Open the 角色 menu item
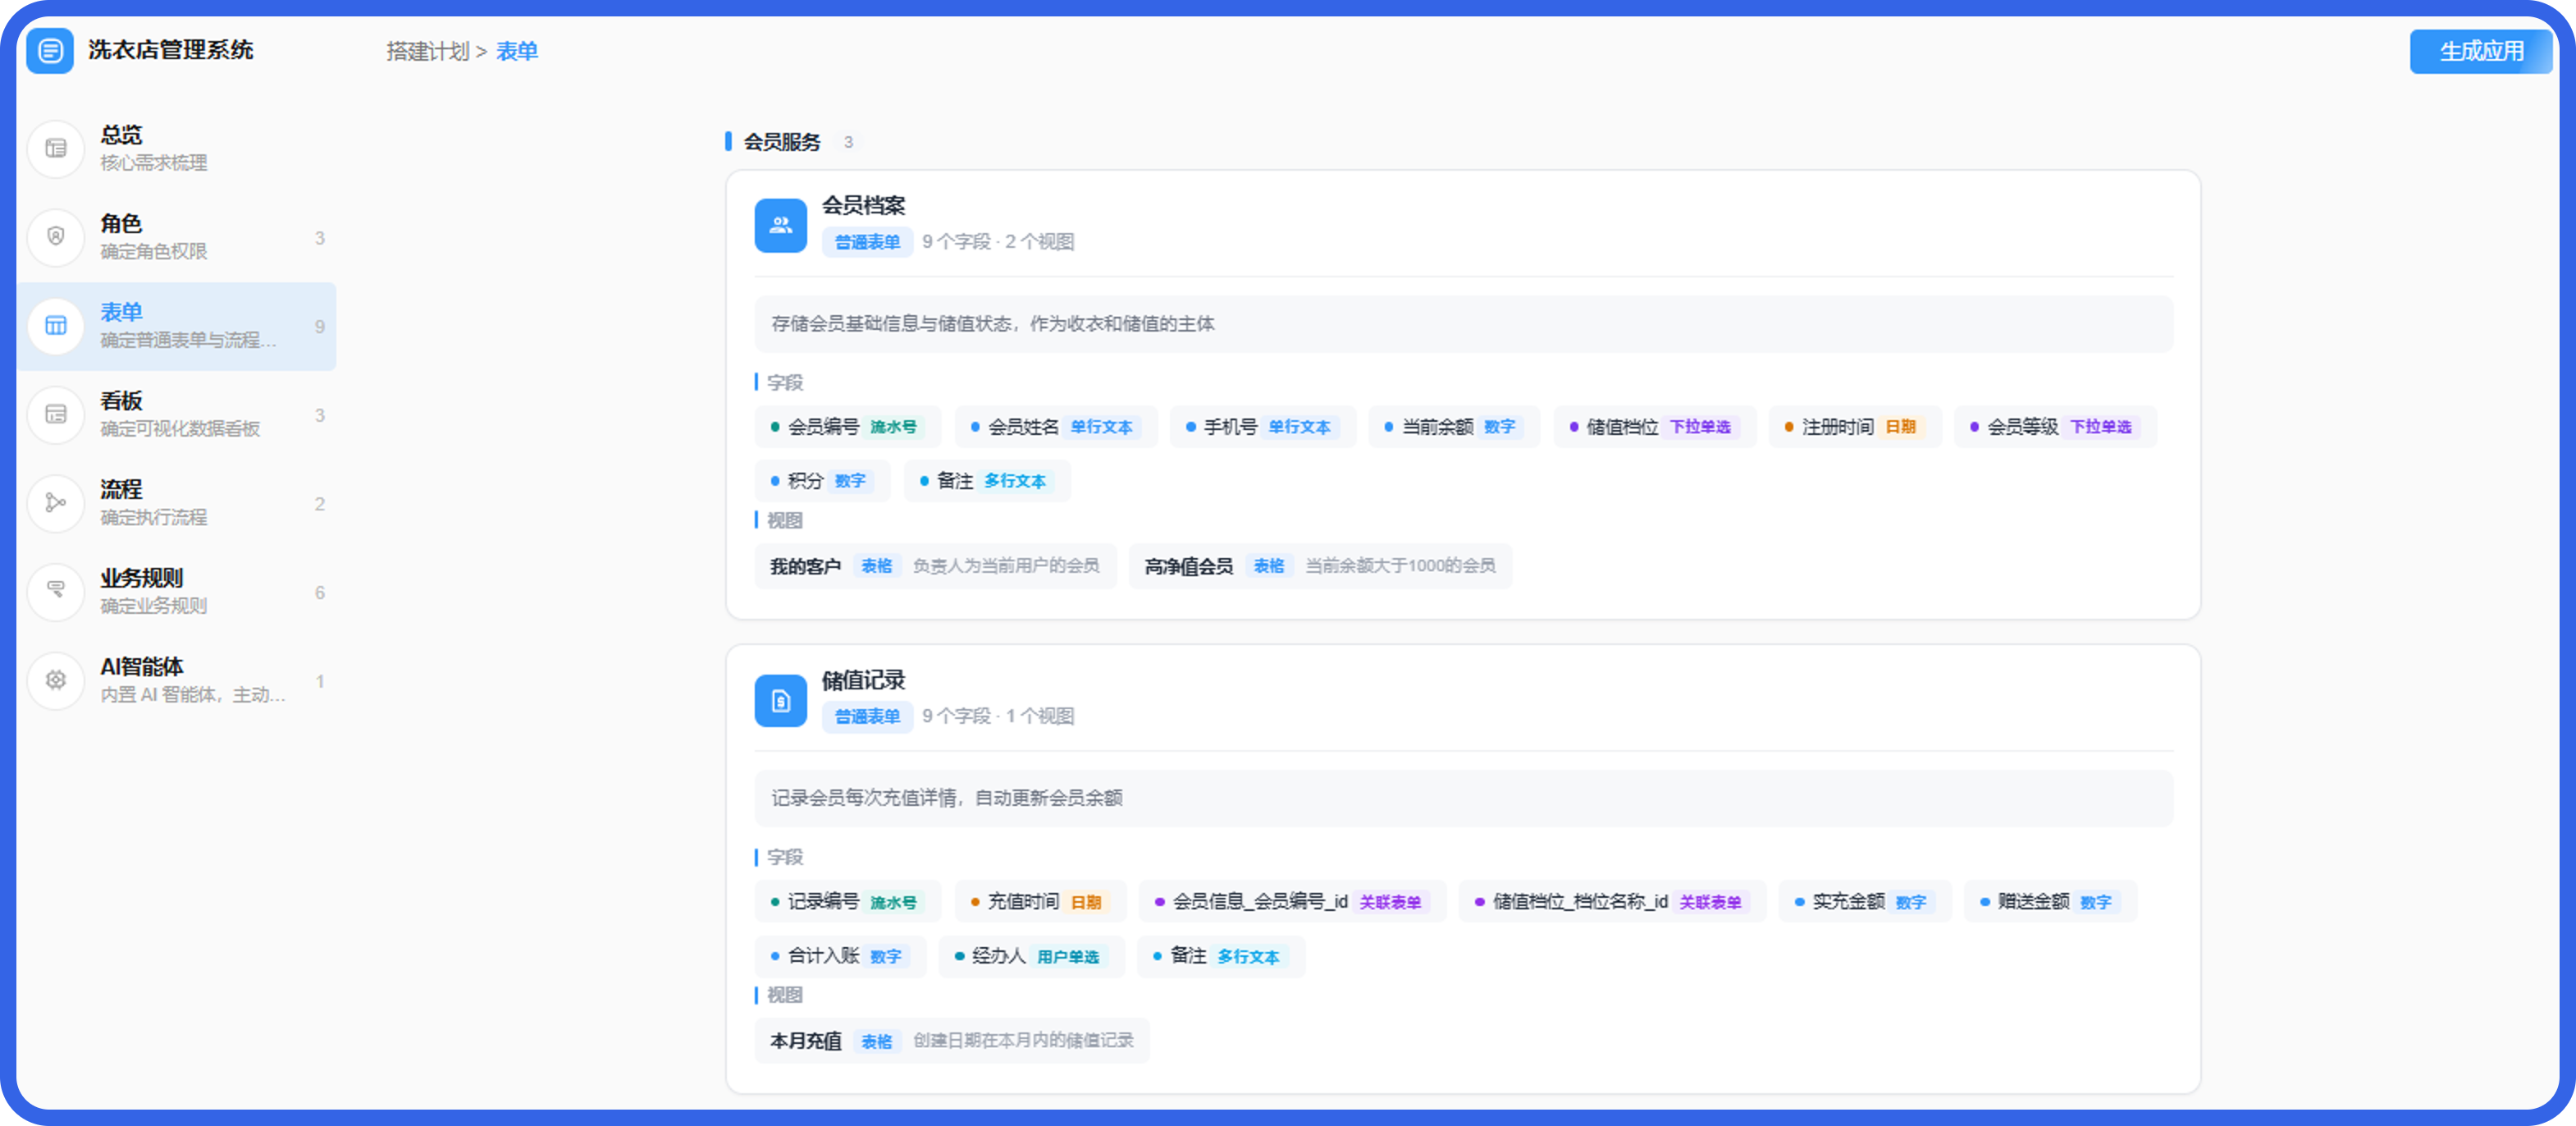The width and height of the screenshot is (2576, 1126). coord(177,237)
